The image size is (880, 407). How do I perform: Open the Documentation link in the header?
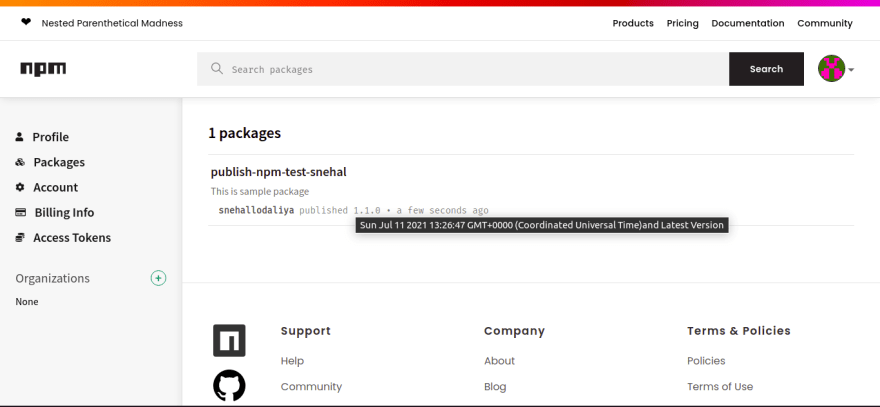(x=748, y=23)
